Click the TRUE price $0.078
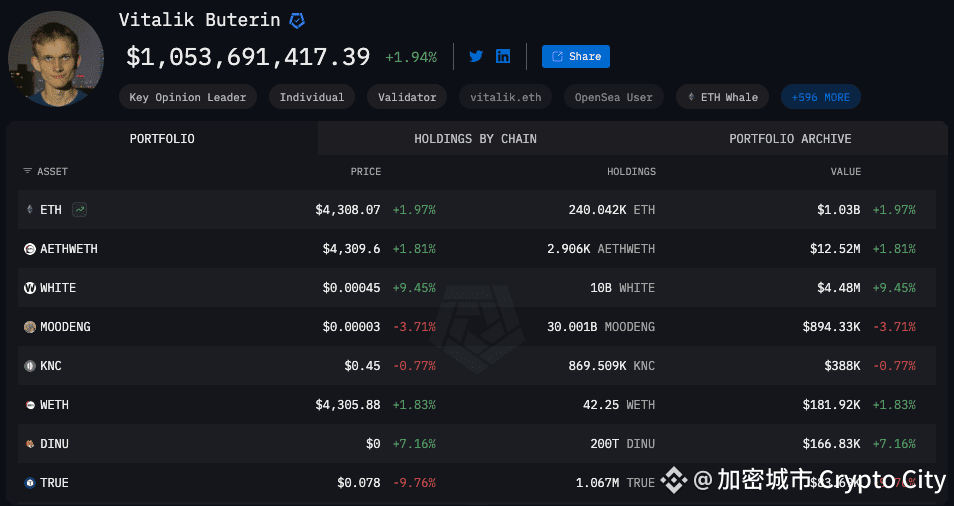Viewport: 954px width, 506px height. click(358, 483)
